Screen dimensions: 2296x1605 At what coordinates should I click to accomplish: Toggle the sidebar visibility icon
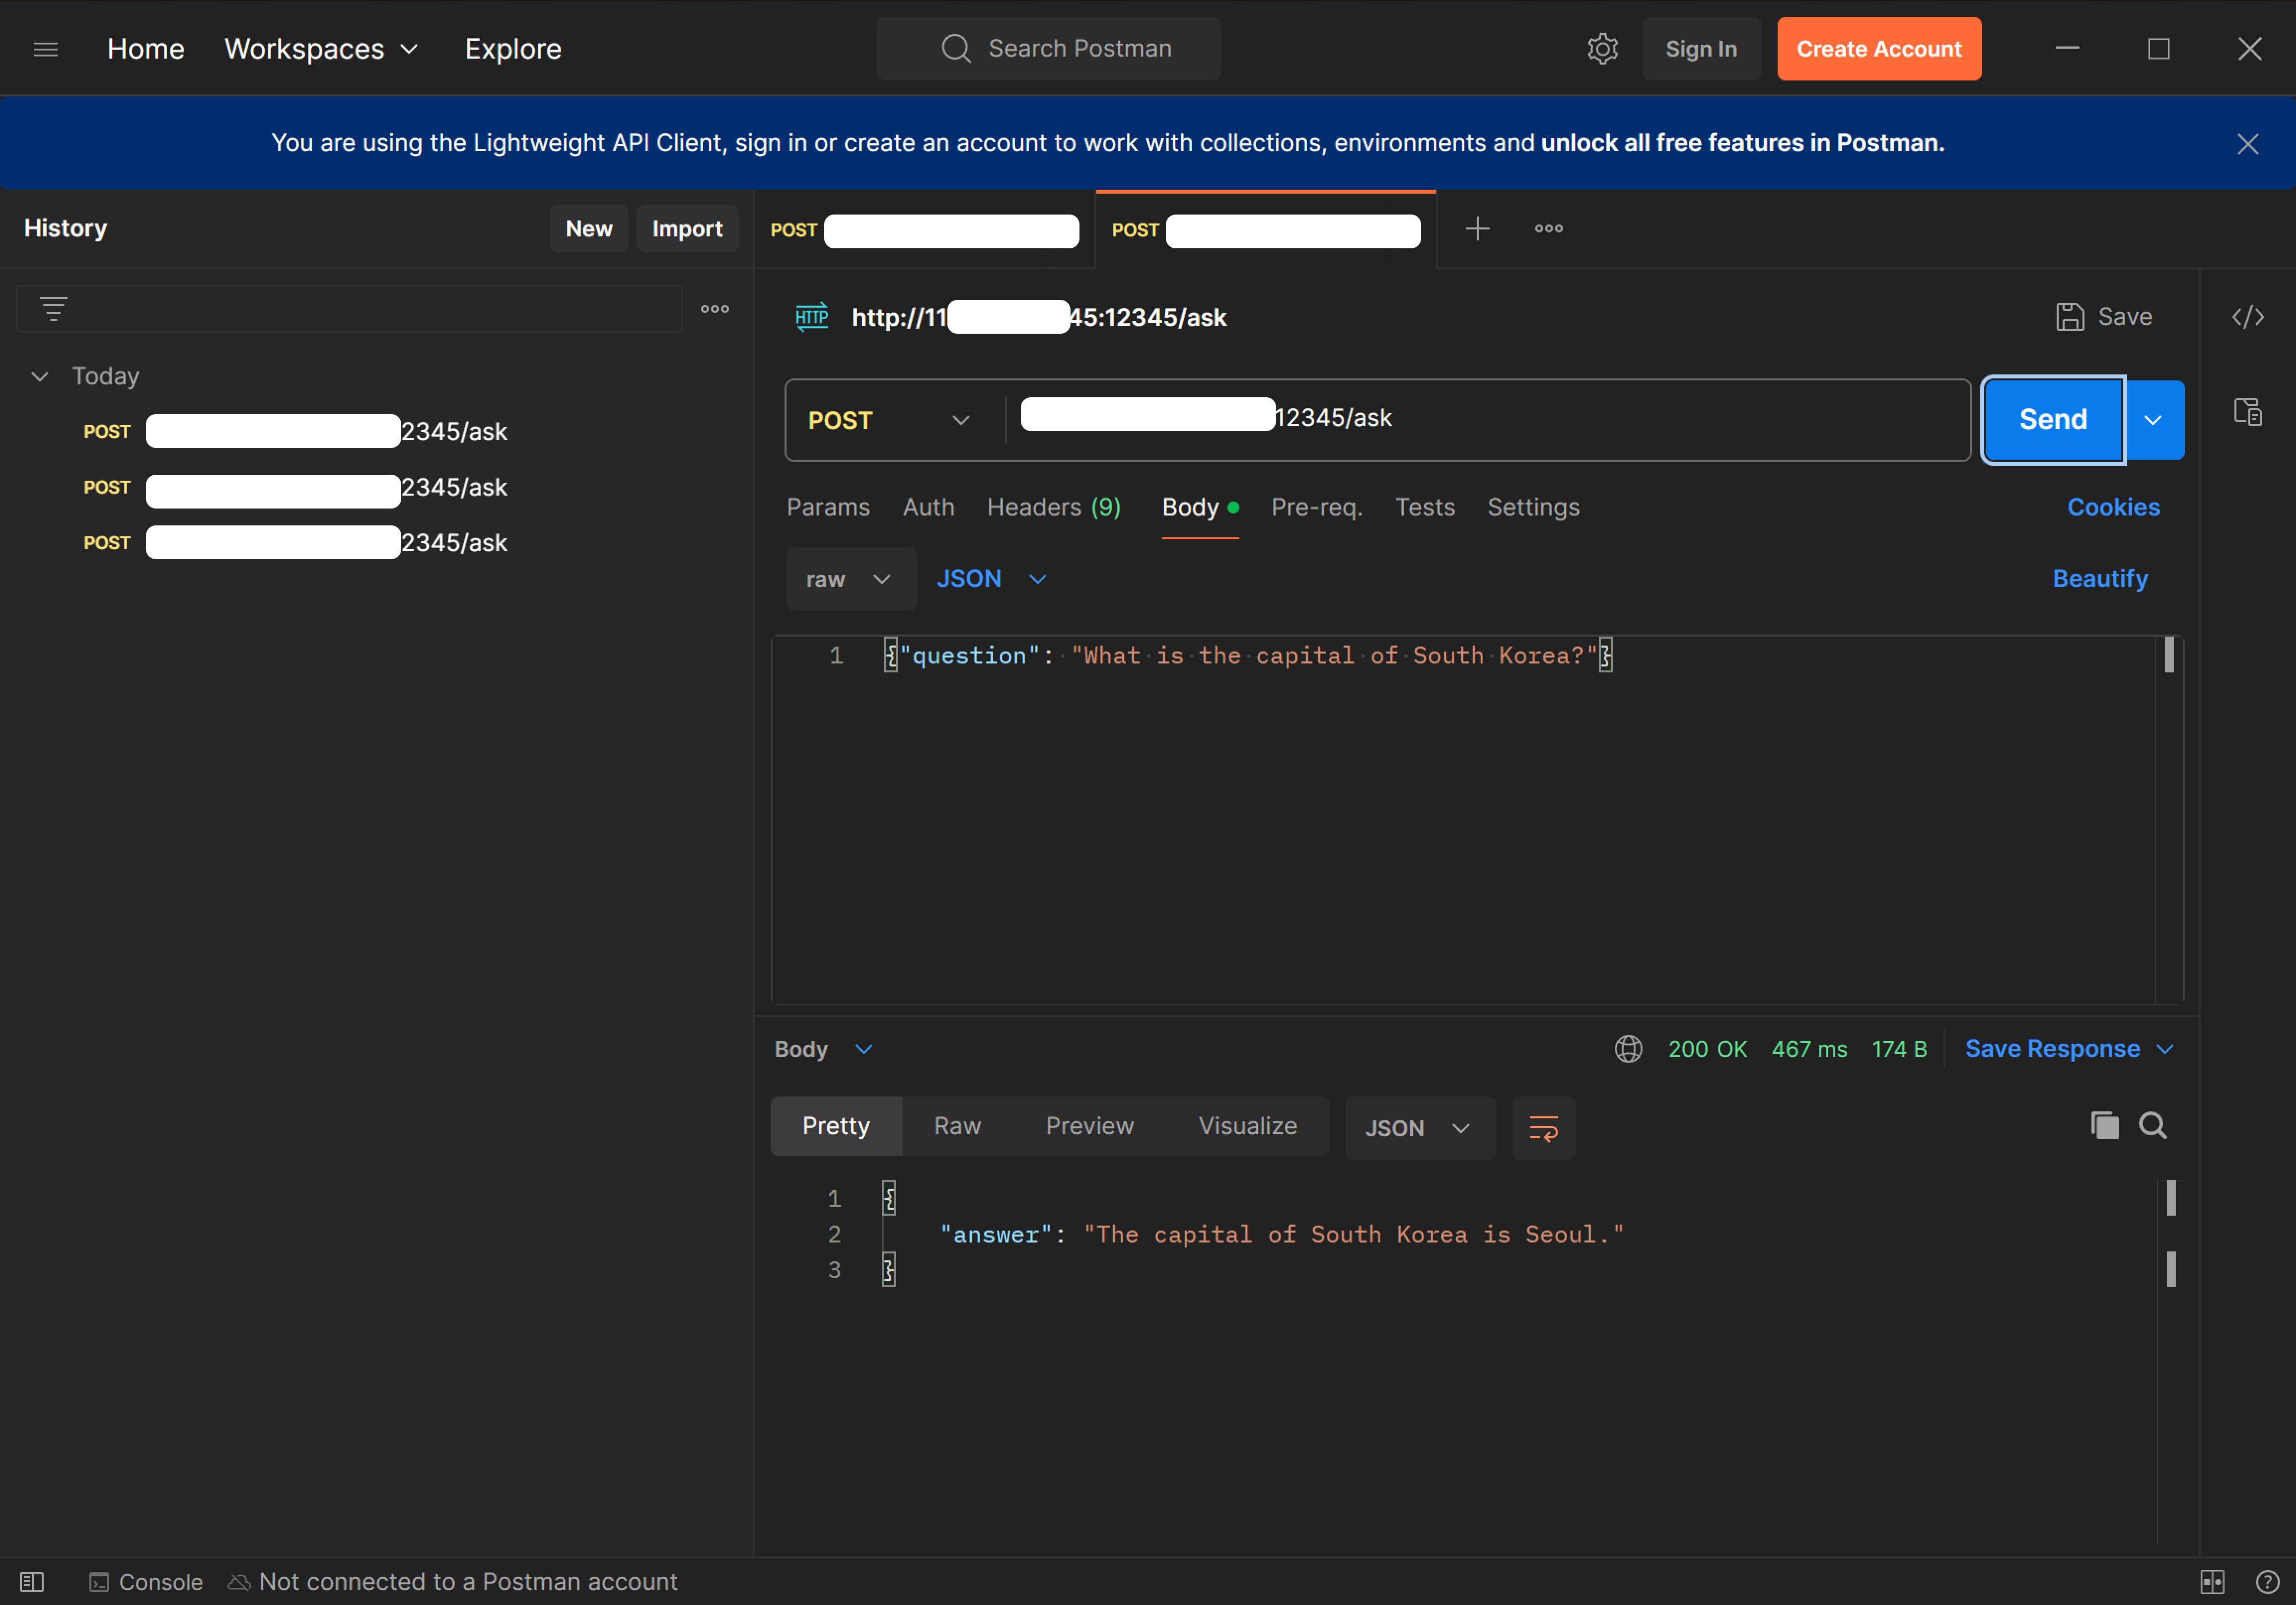(32, 1582)
